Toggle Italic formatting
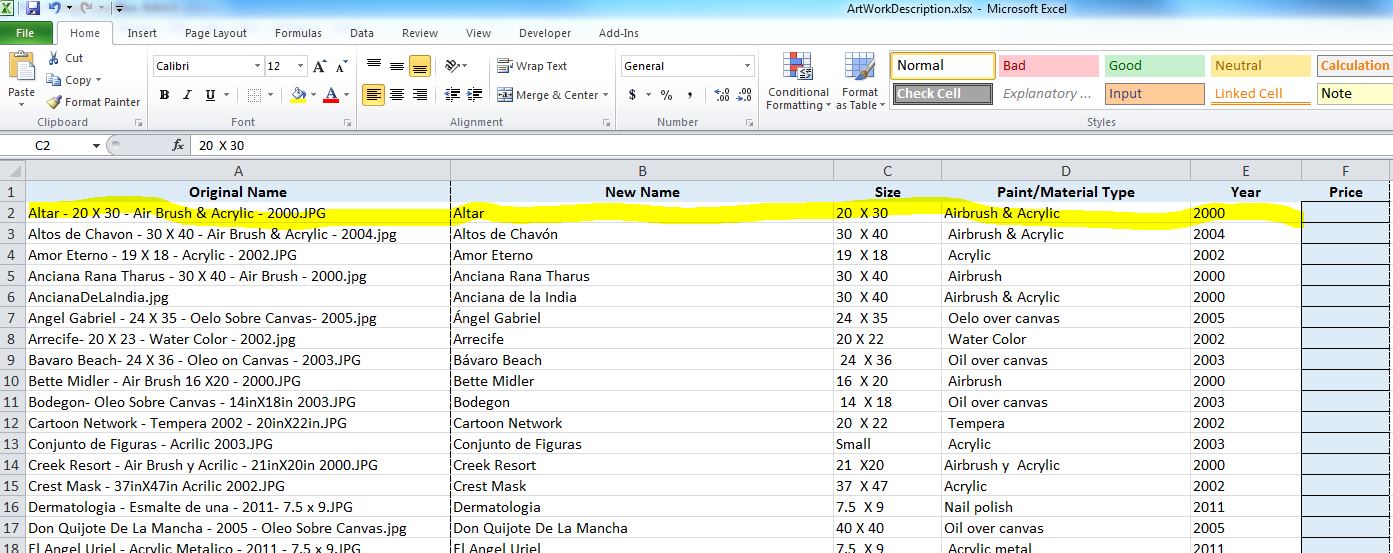Screen dimensions: 1393x553 click(186, 95)
